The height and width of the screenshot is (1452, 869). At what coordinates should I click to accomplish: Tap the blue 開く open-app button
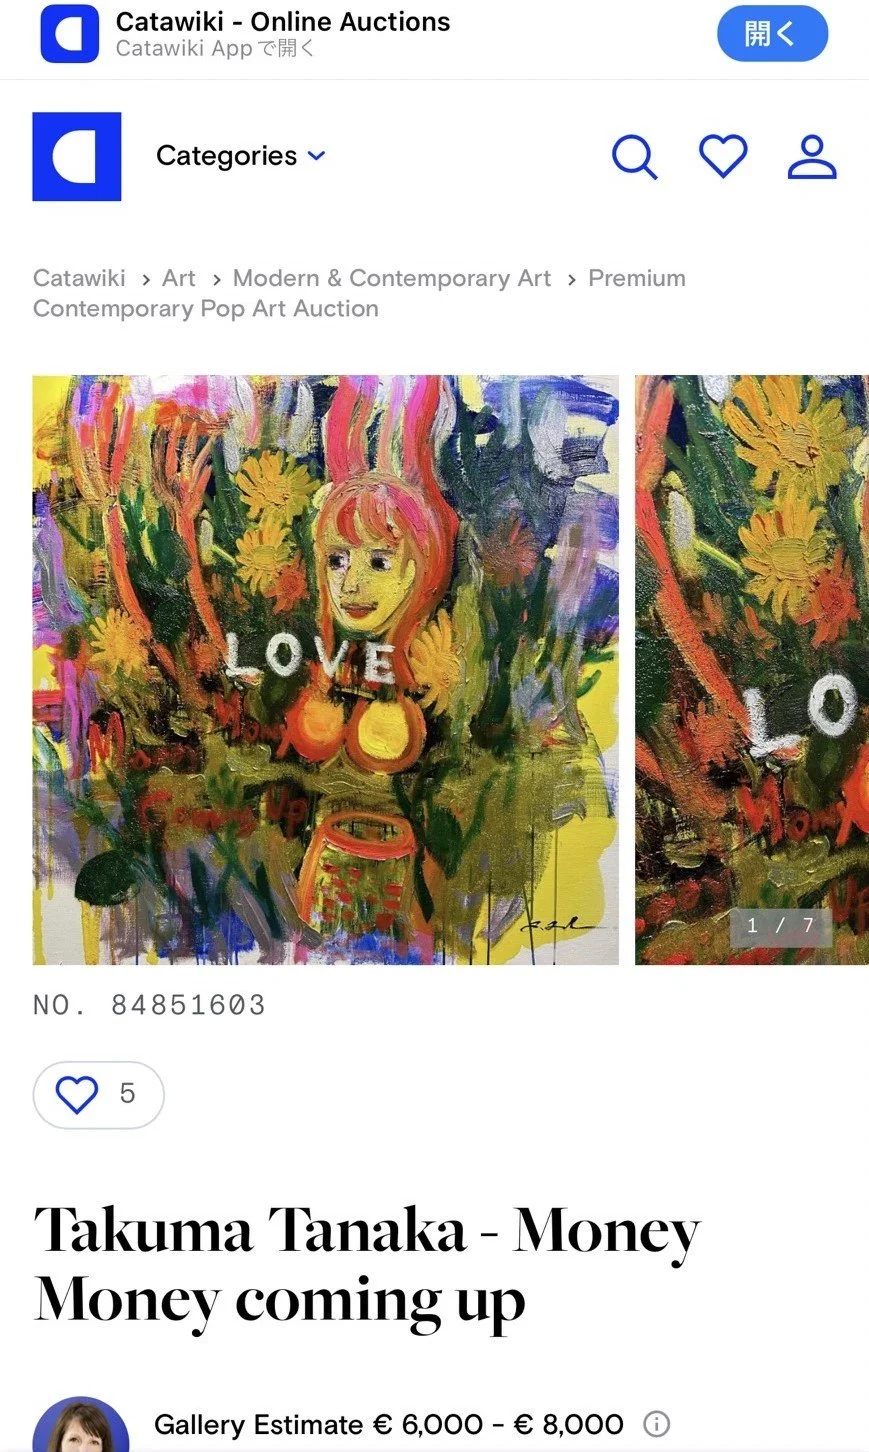coord(772,34)
